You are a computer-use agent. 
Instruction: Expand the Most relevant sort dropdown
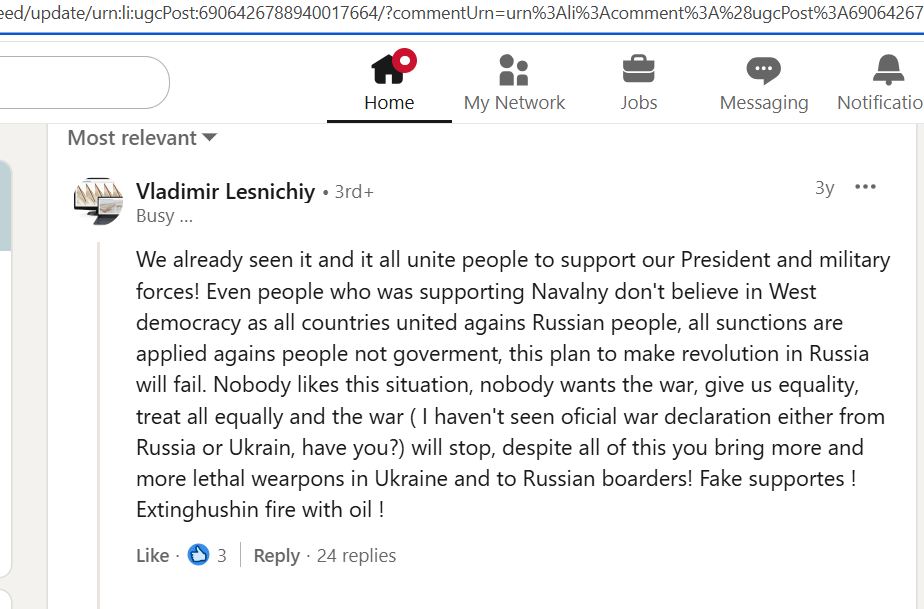click(142, 138)
